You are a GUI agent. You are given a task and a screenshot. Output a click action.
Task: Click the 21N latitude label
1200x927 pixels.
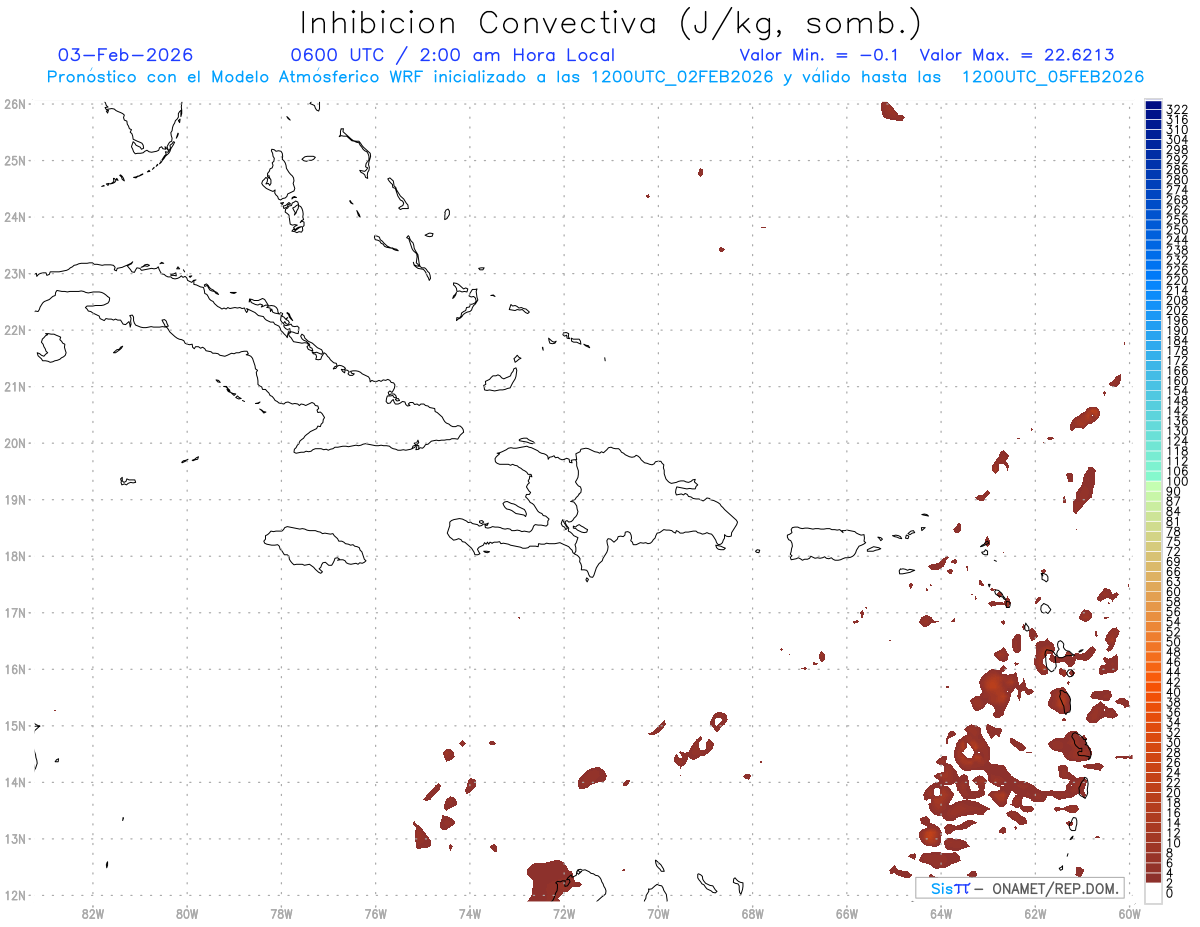coord(15,386)
